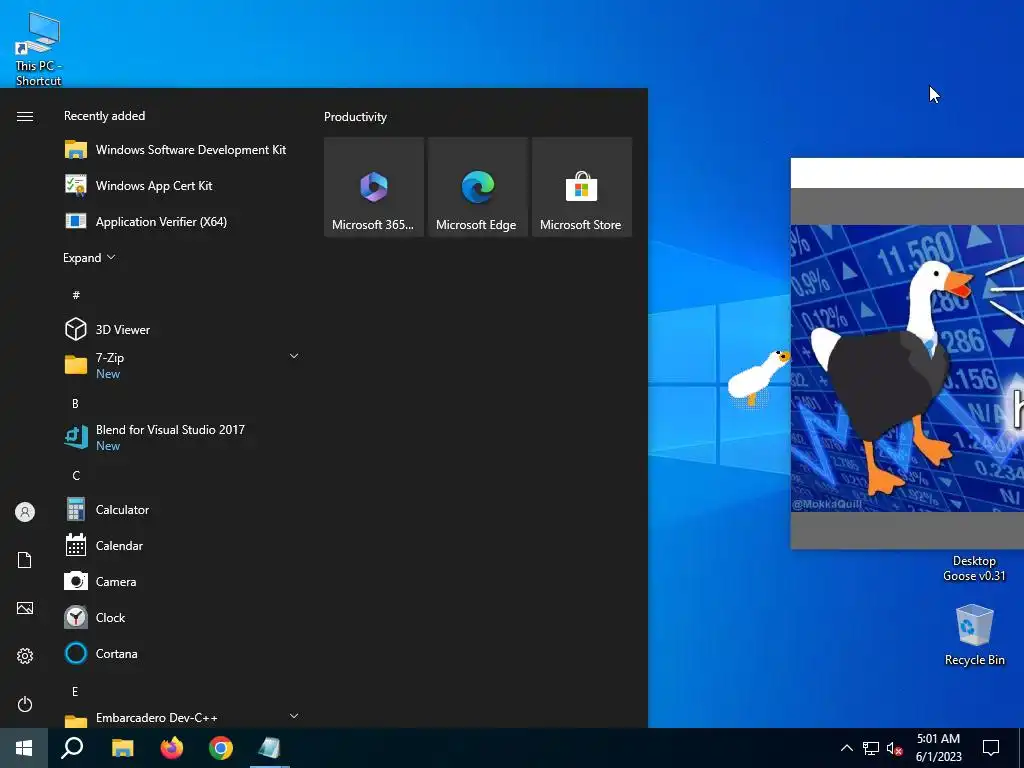Open Pictures from Start sidebar
This screenshot has height=768, width=1024.
[x=25, y=608]
